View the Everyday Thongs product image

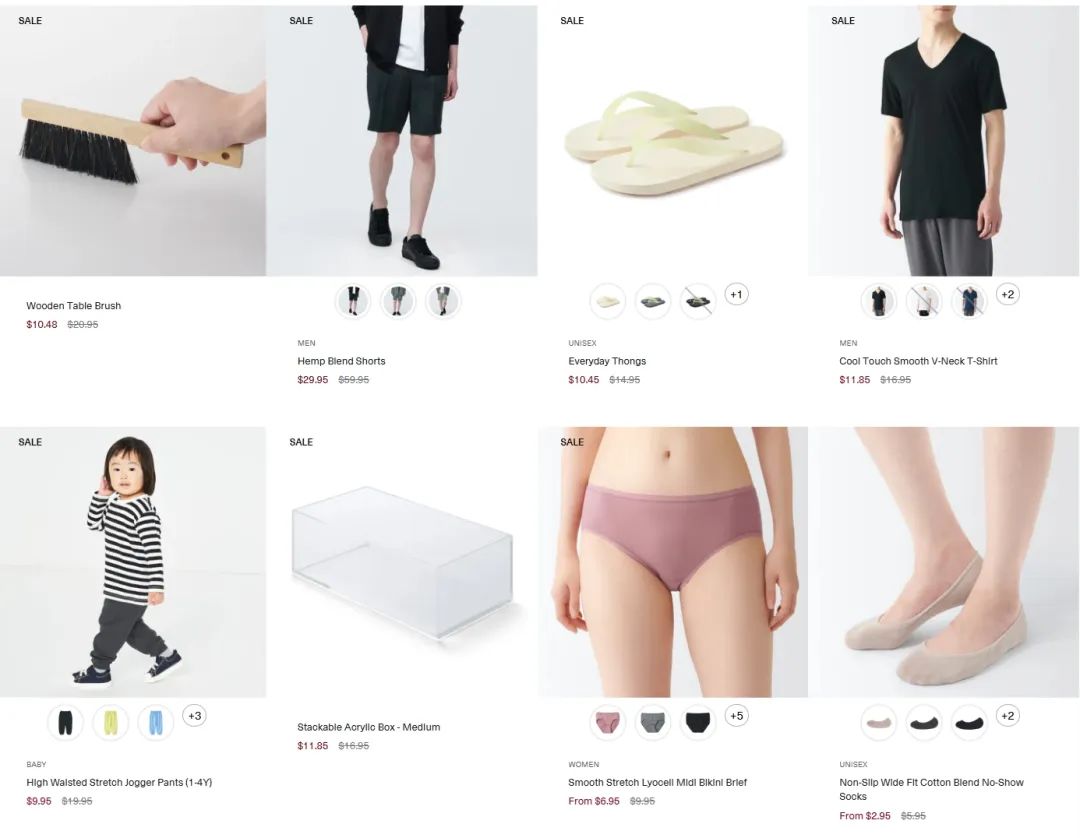point(673,141)
